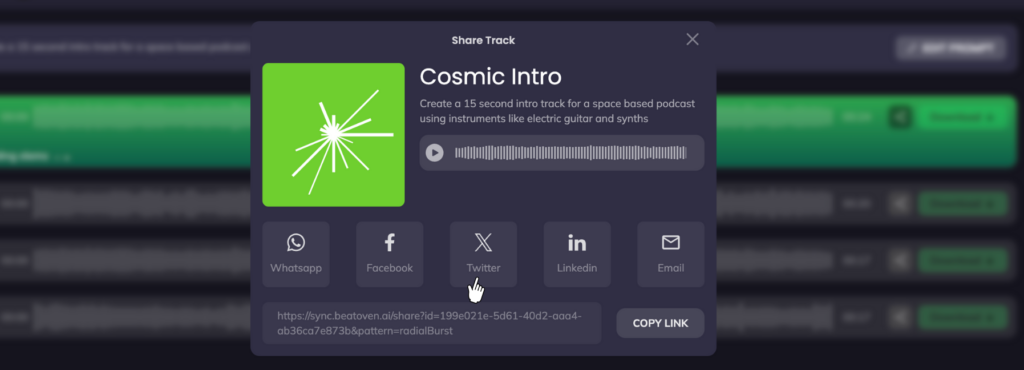The width and height of the screenshot is (1024, 370).
Task: Seek within the preview waveform
Action: [x=571, y=153]
